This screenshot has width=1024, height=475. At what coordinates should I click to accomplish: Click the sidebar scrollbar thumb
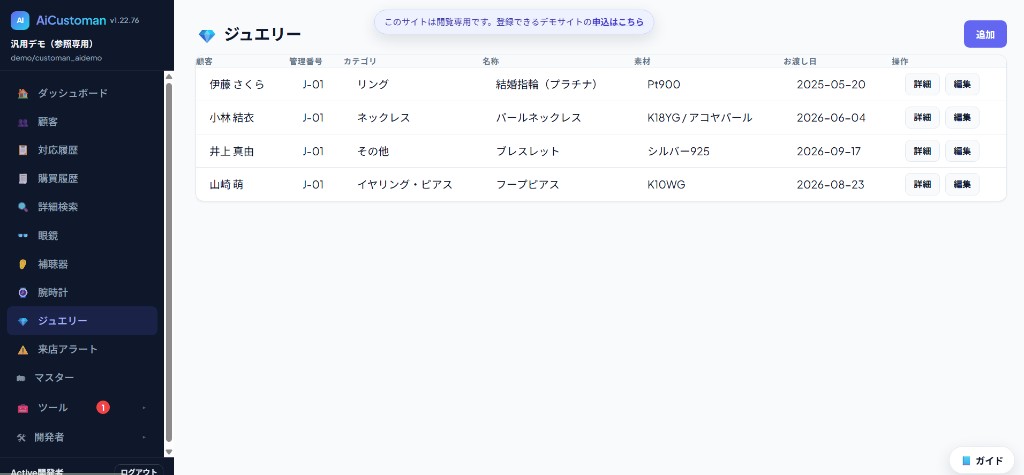tap(168, 261)
